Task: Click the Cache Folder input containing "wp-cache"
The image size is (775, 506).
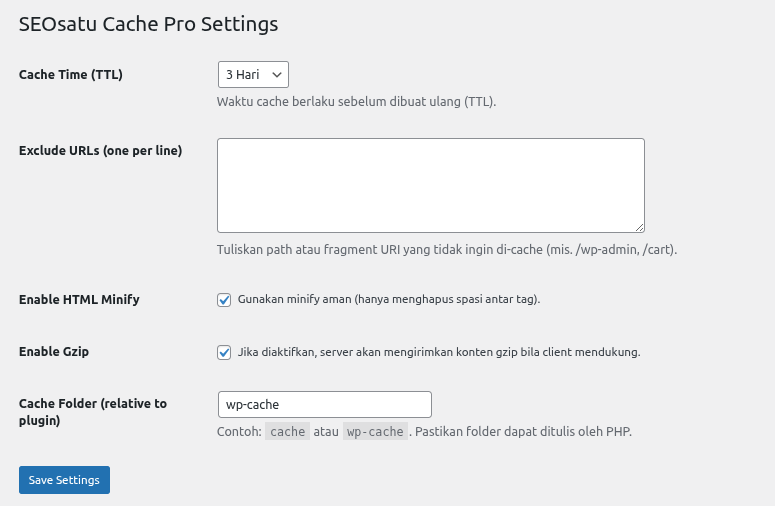Action: point(324,404)
